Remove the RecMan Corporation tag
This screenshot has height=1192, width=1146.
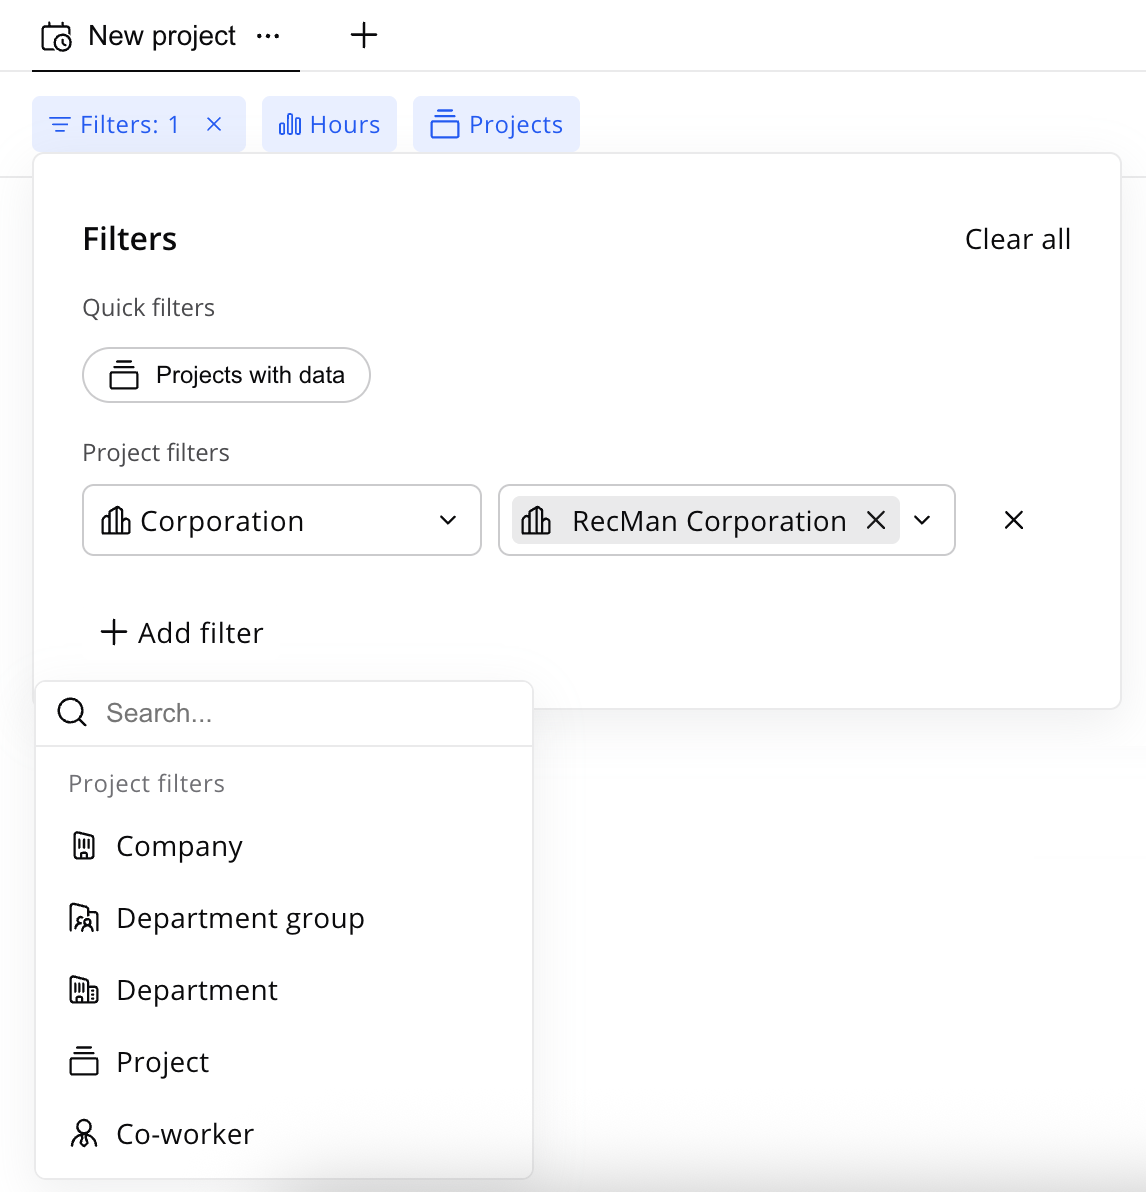[x=876, y=520]
